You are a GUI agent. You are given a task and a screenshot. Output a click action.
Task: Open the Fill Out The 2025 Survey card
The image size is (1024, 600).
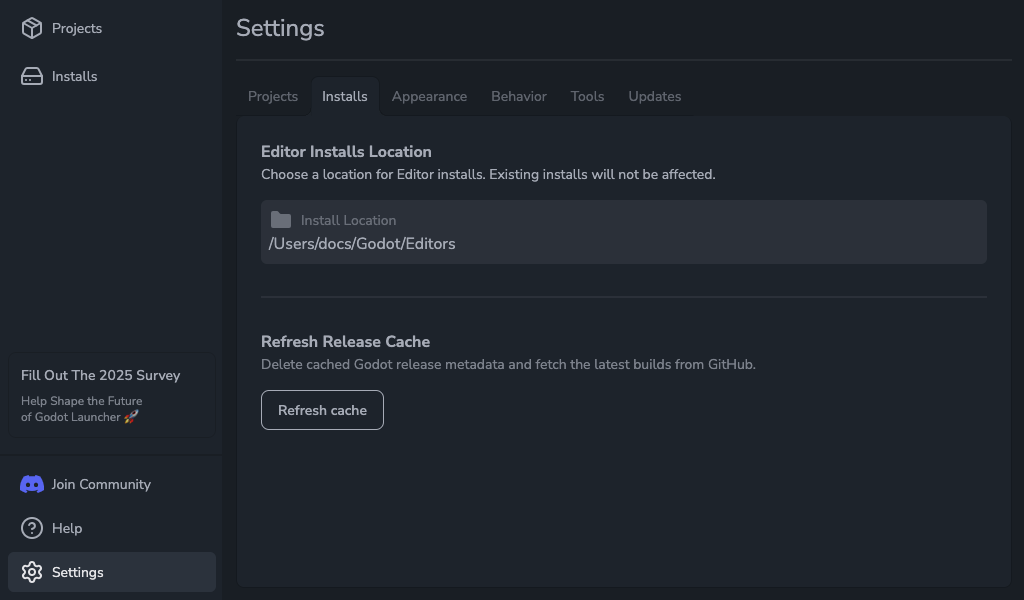(x=111, y=394)
